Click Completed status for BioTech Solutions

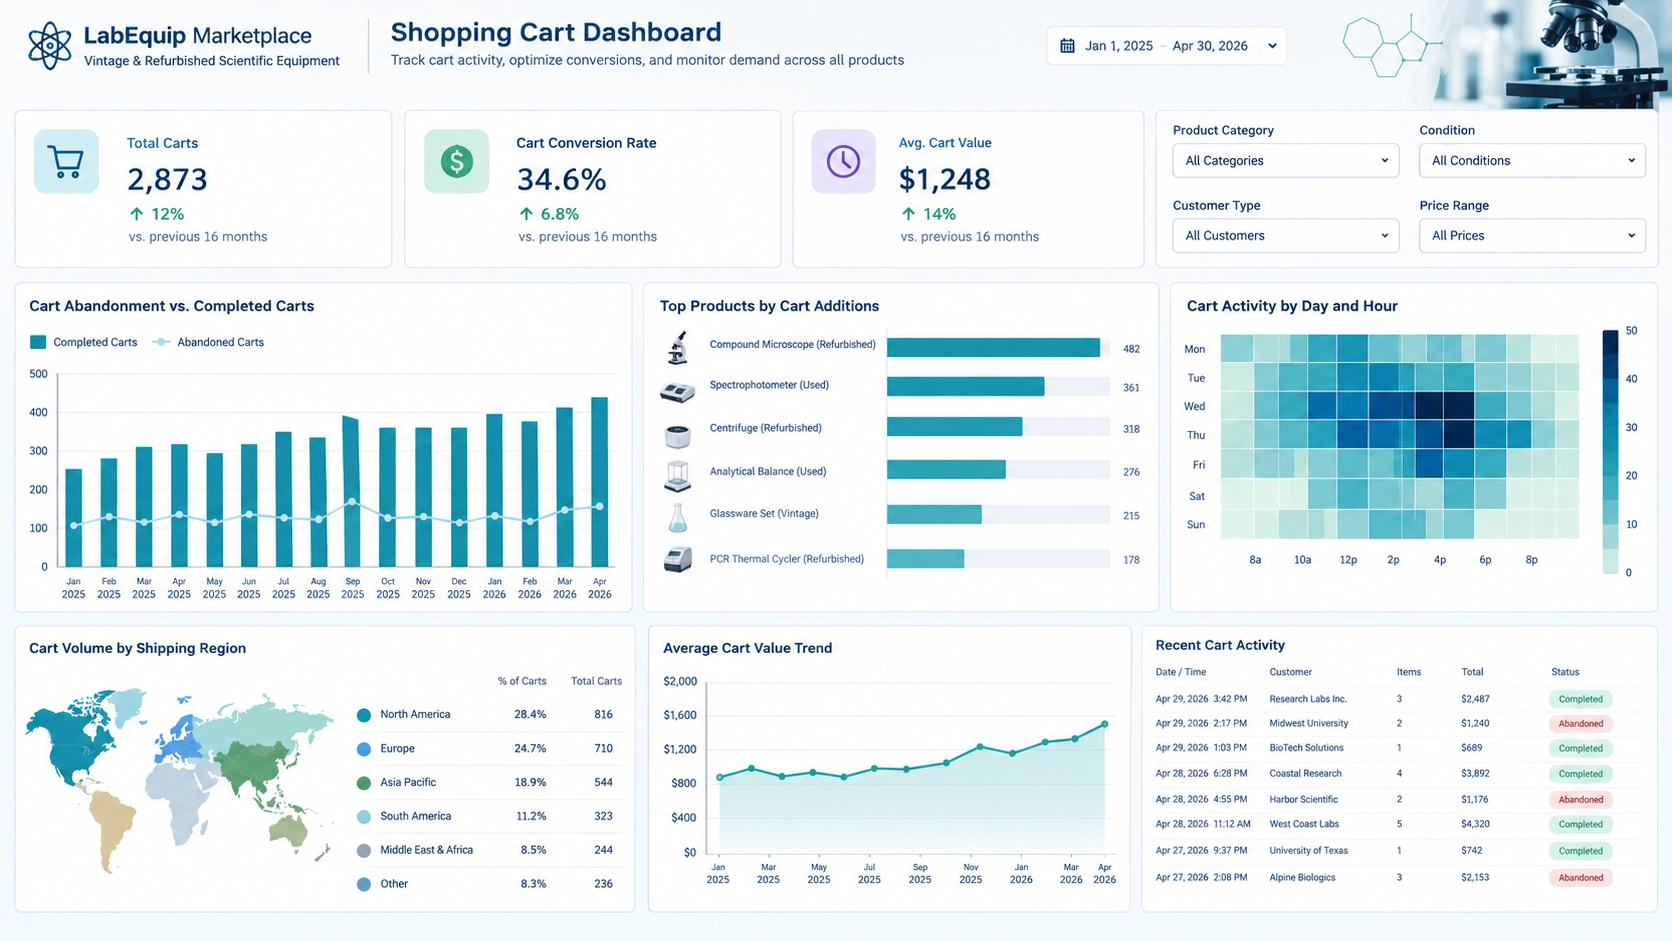coord(1580,748)
